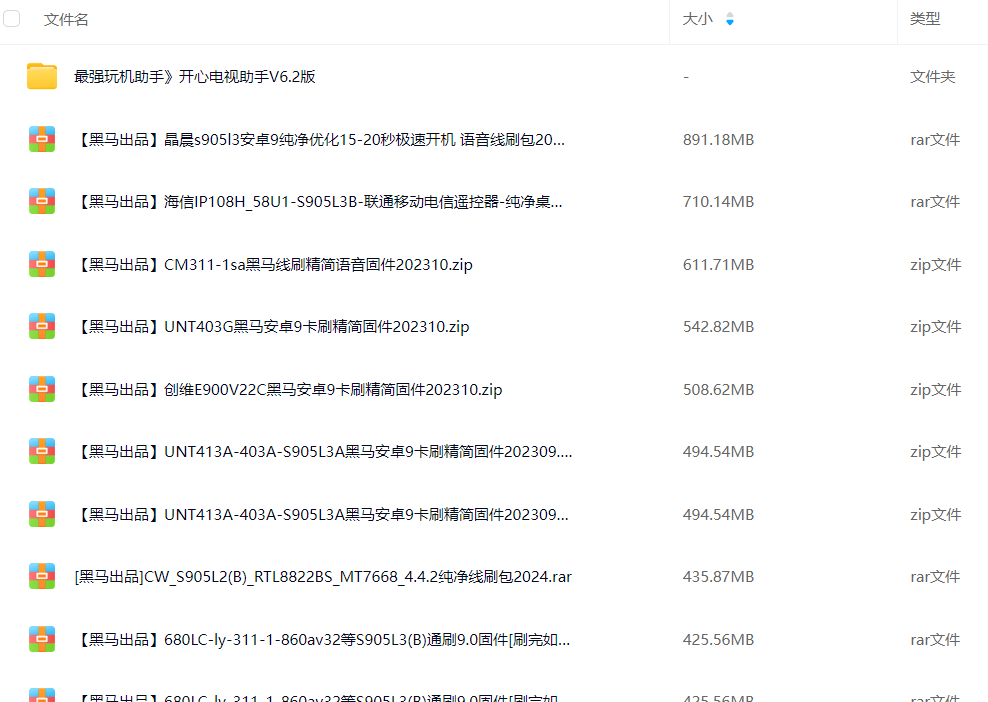Select the zip icon for UNT403G firmware
988x702 pixels.
42,327
